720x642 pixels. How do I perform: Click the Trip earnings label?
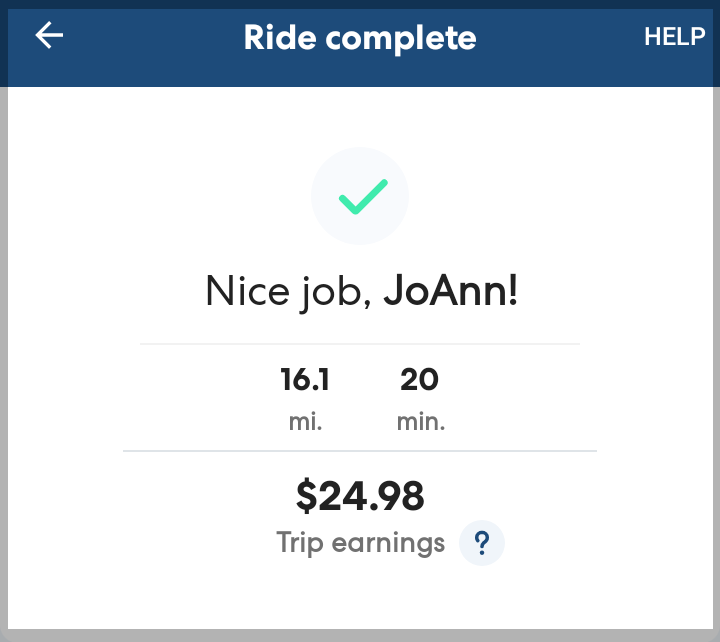tap(360, 543)
